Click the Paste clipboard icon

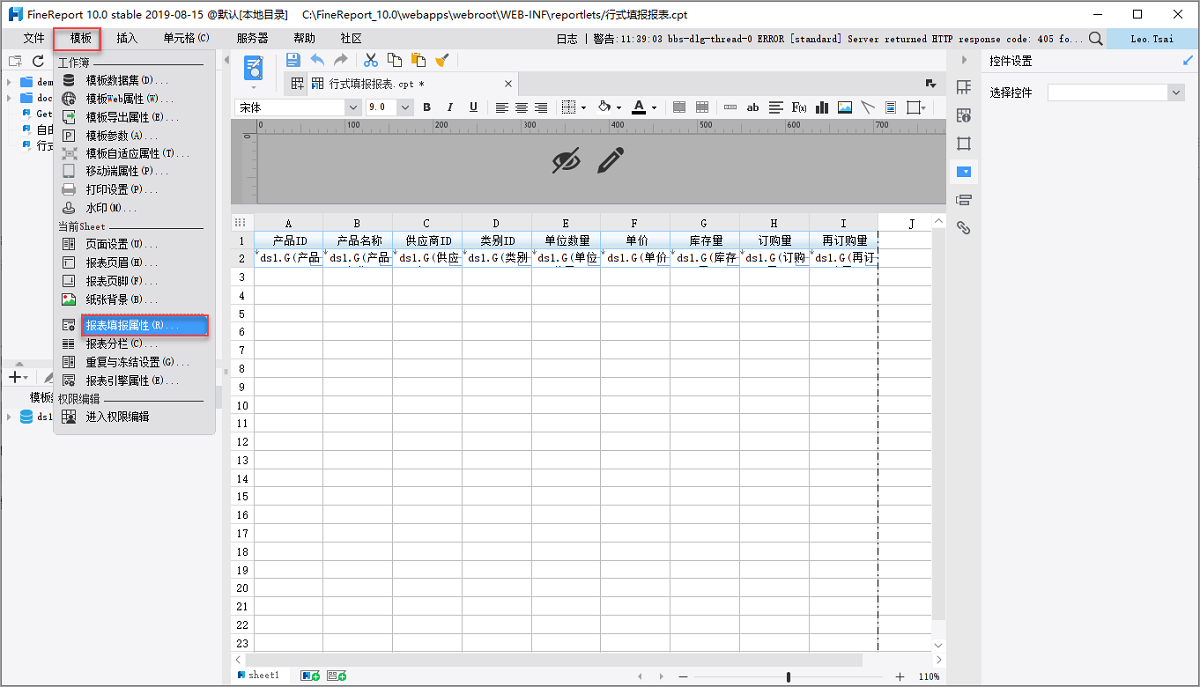coord(418,60)
